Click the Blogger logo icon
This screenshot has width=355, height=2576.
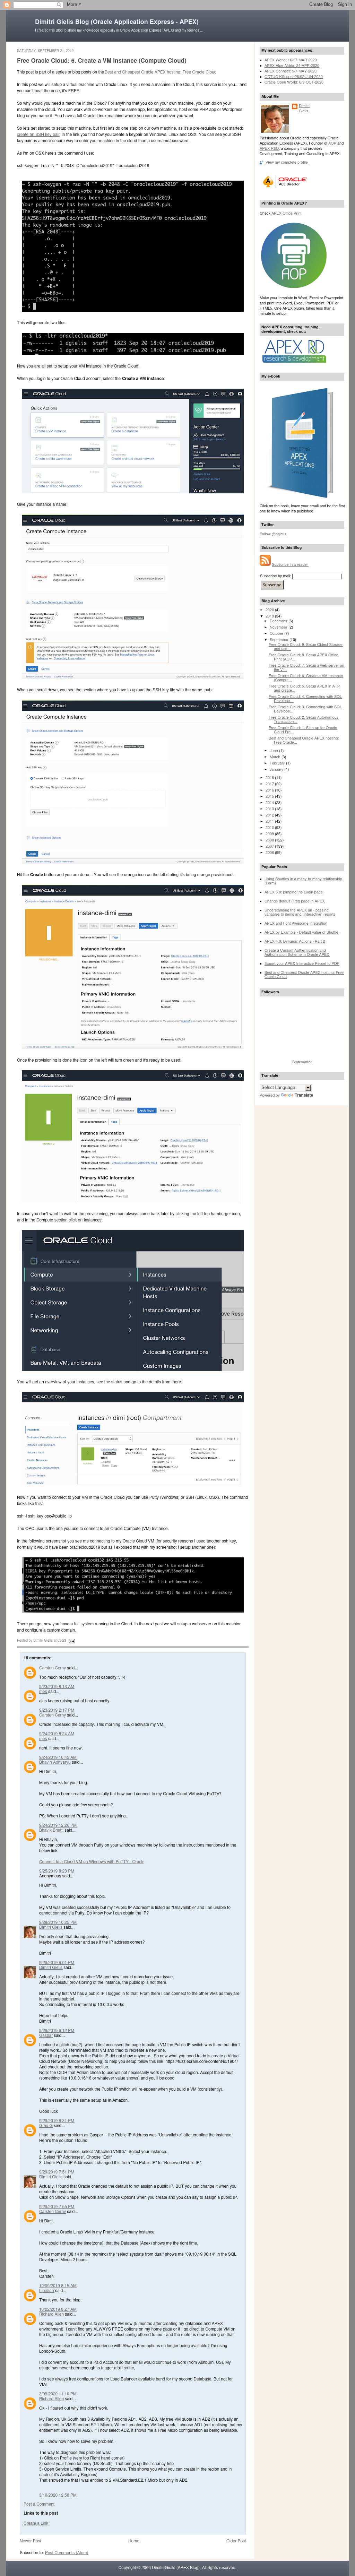[x=6, y=4]
